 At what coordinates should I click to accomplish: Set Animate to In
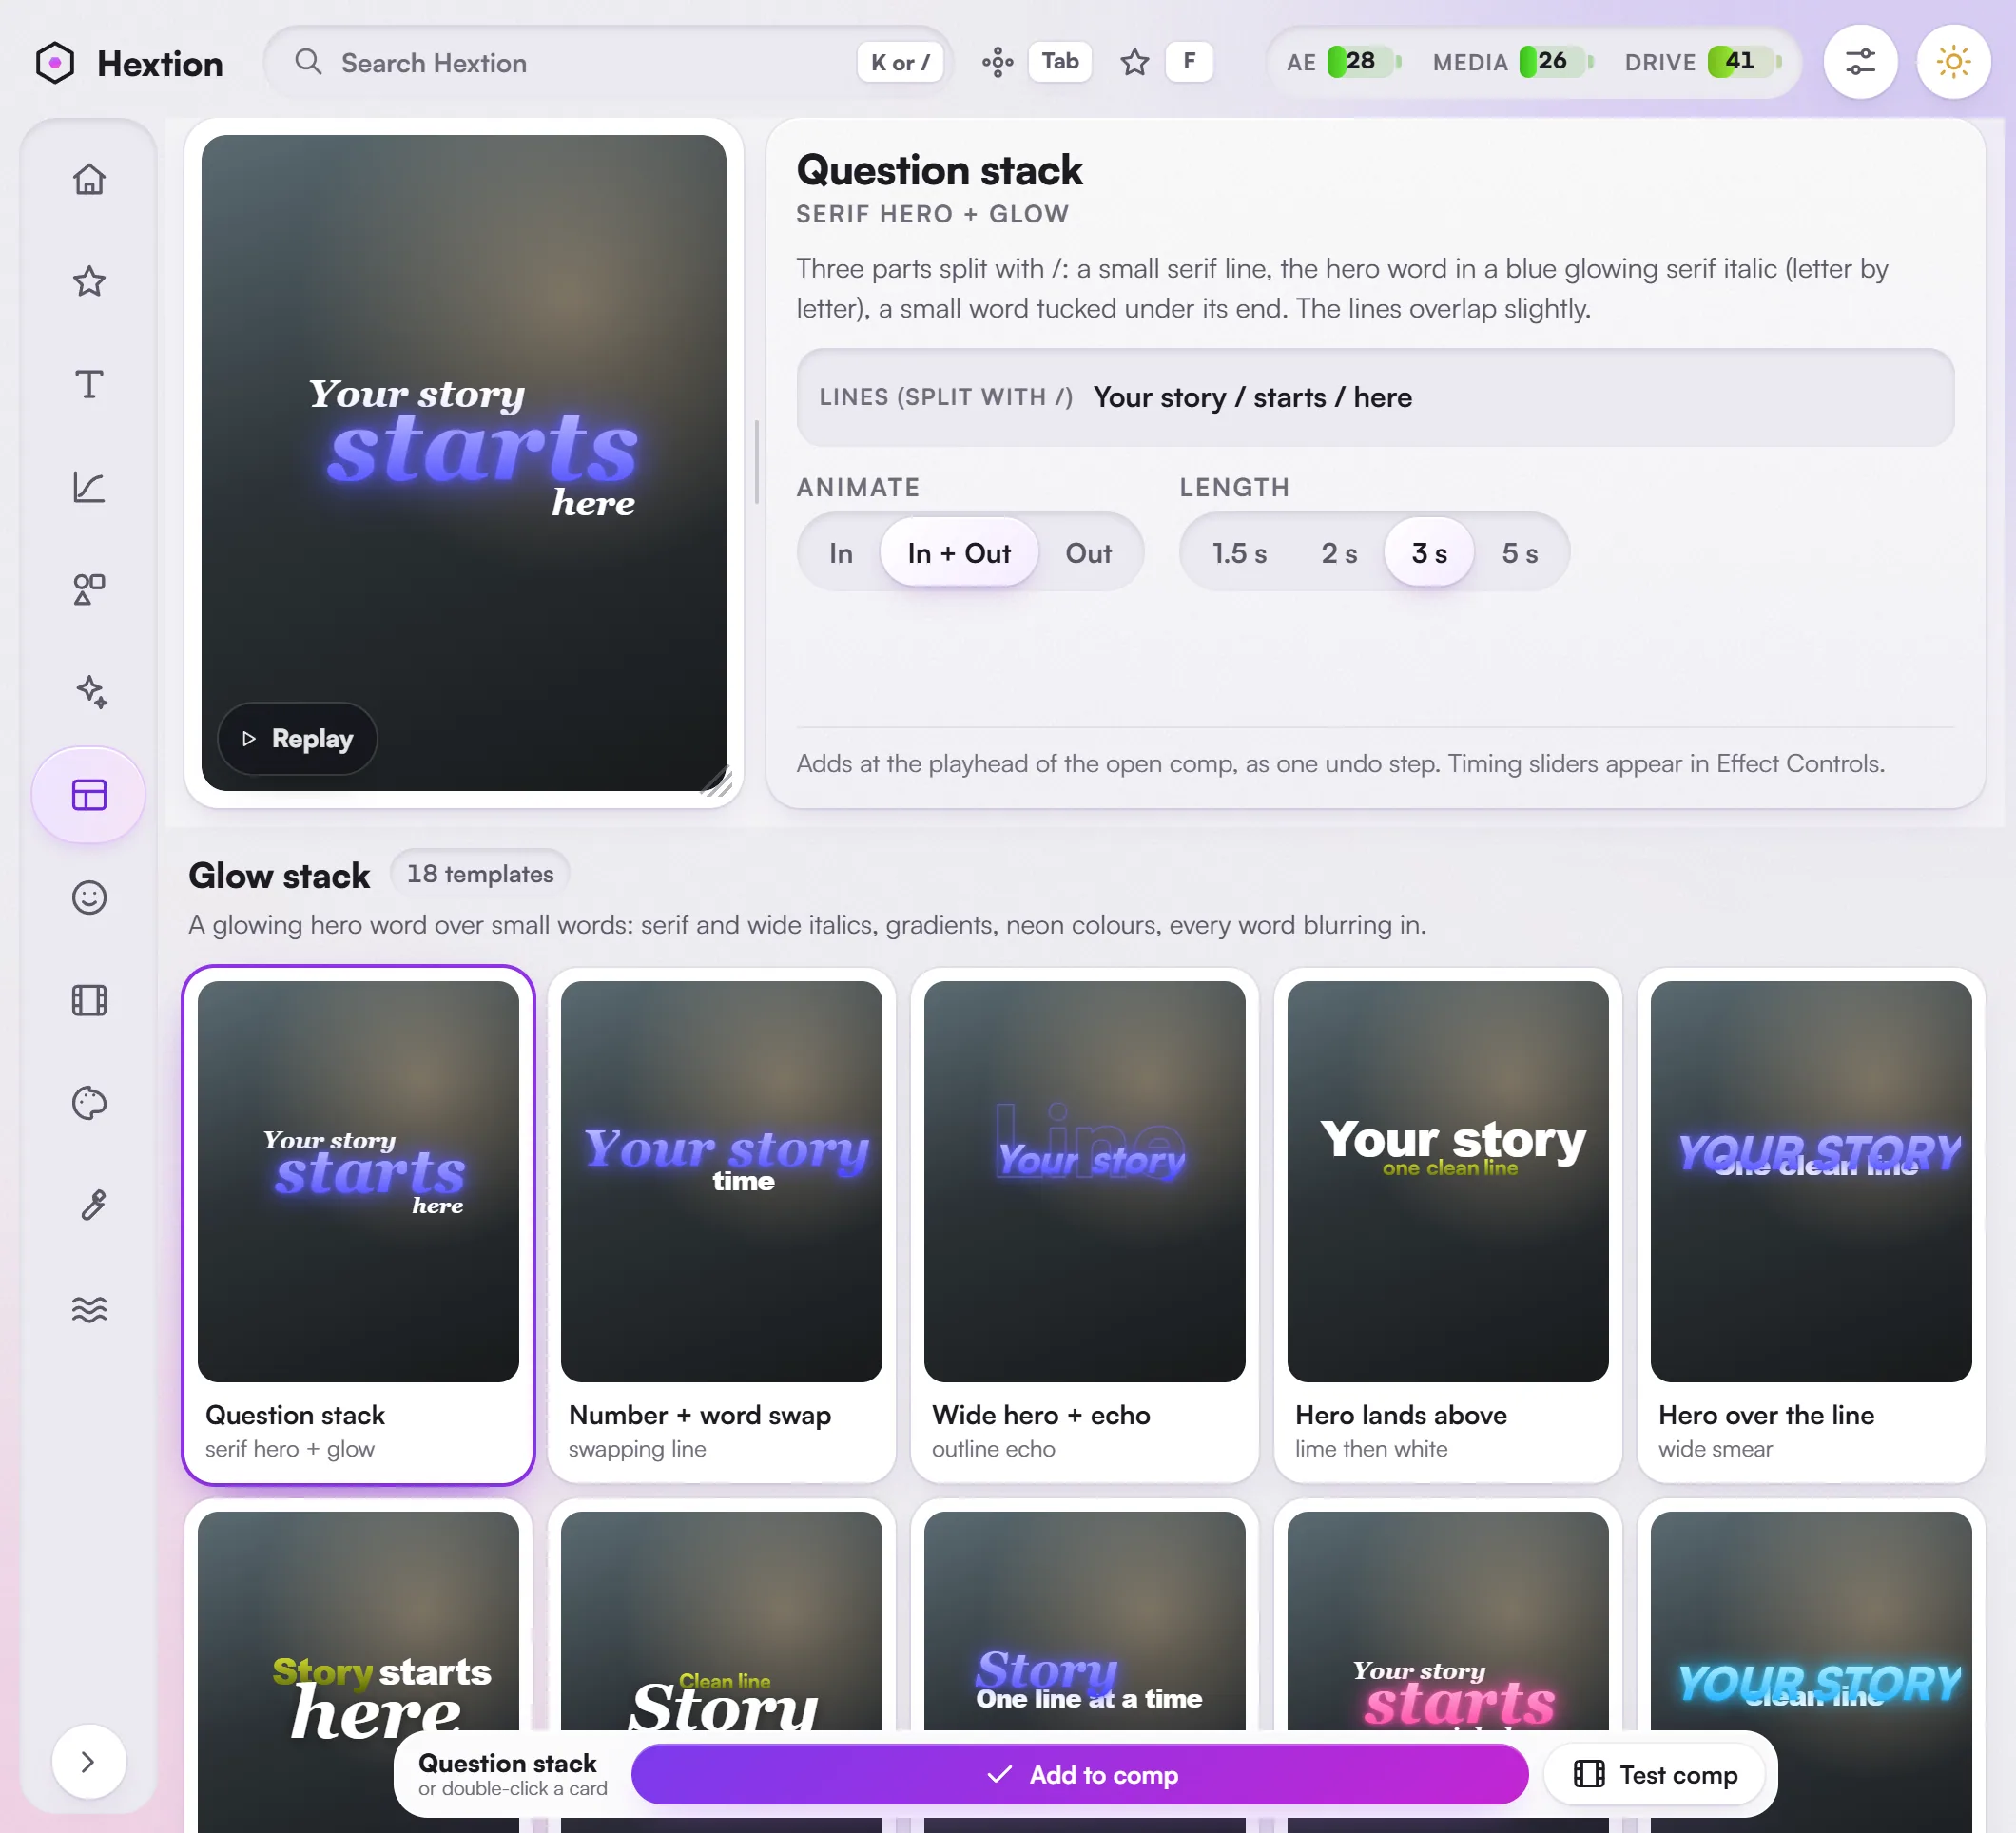point(841,552)
